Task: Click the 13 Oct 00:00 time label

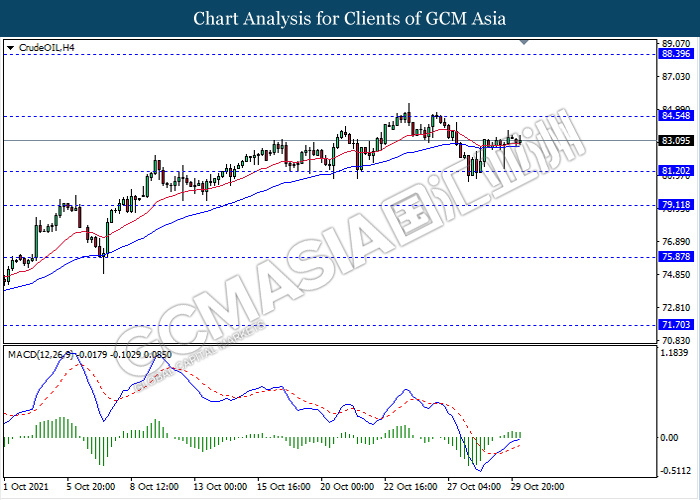Action: click(220, 487)
